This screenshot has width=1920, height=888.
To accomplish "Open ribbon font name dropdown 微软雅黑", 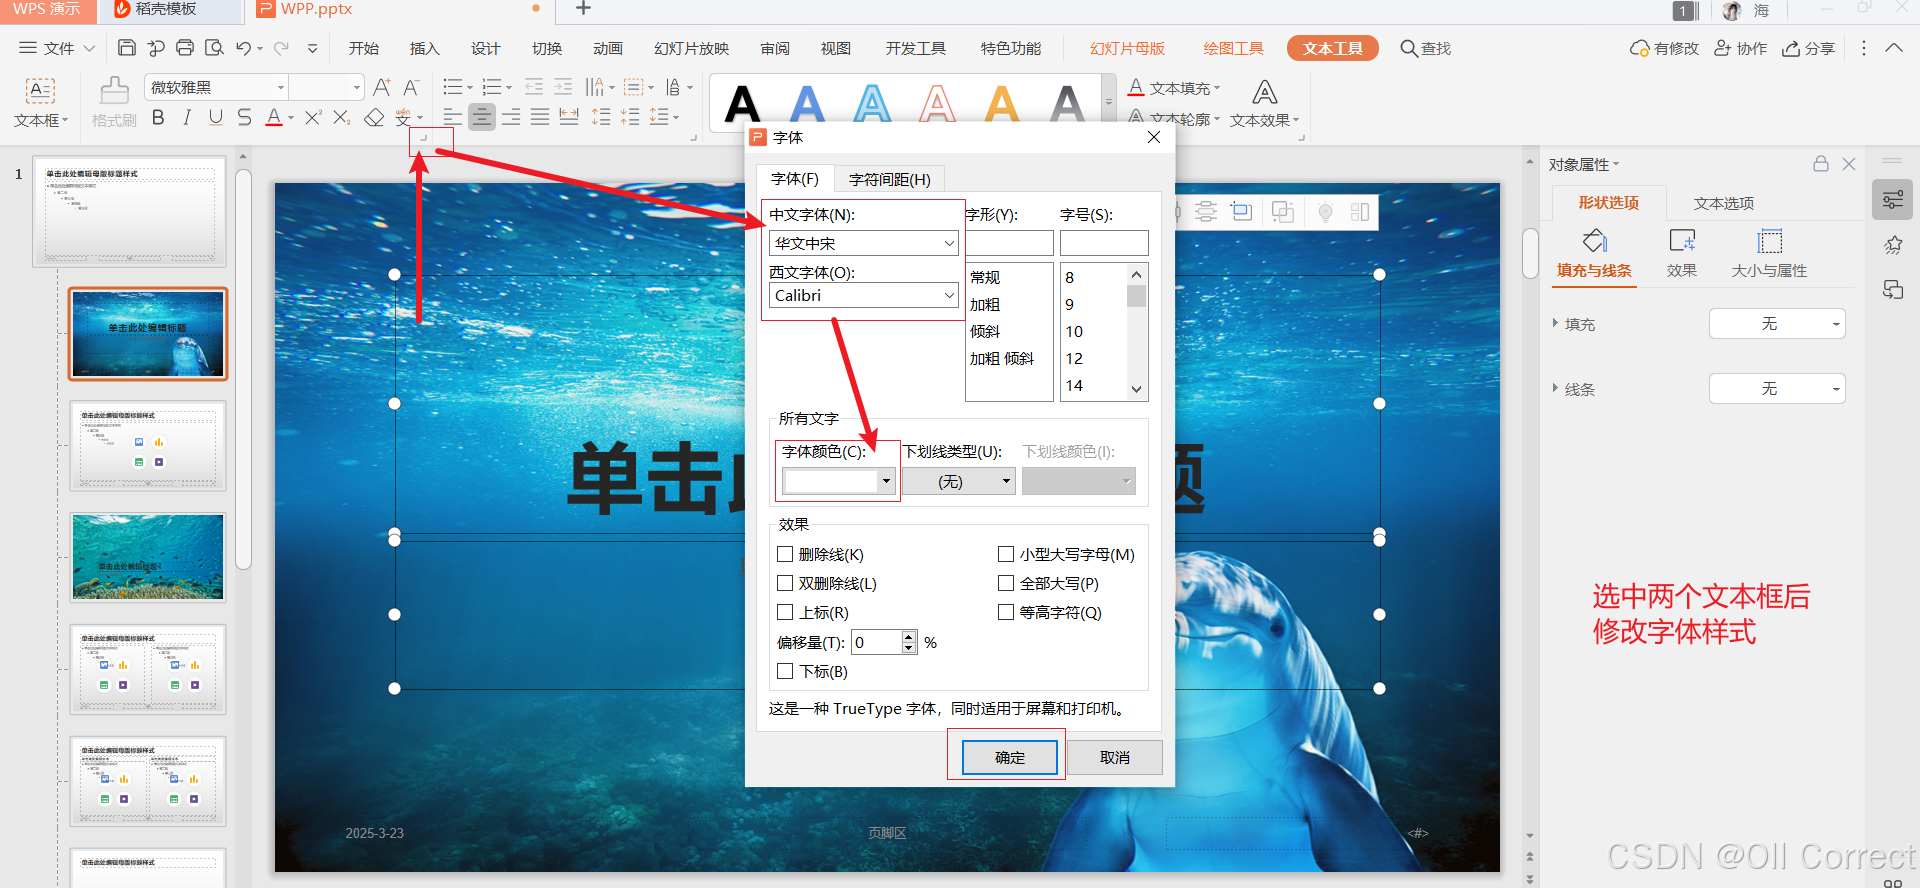I will [x=281, y=87].
